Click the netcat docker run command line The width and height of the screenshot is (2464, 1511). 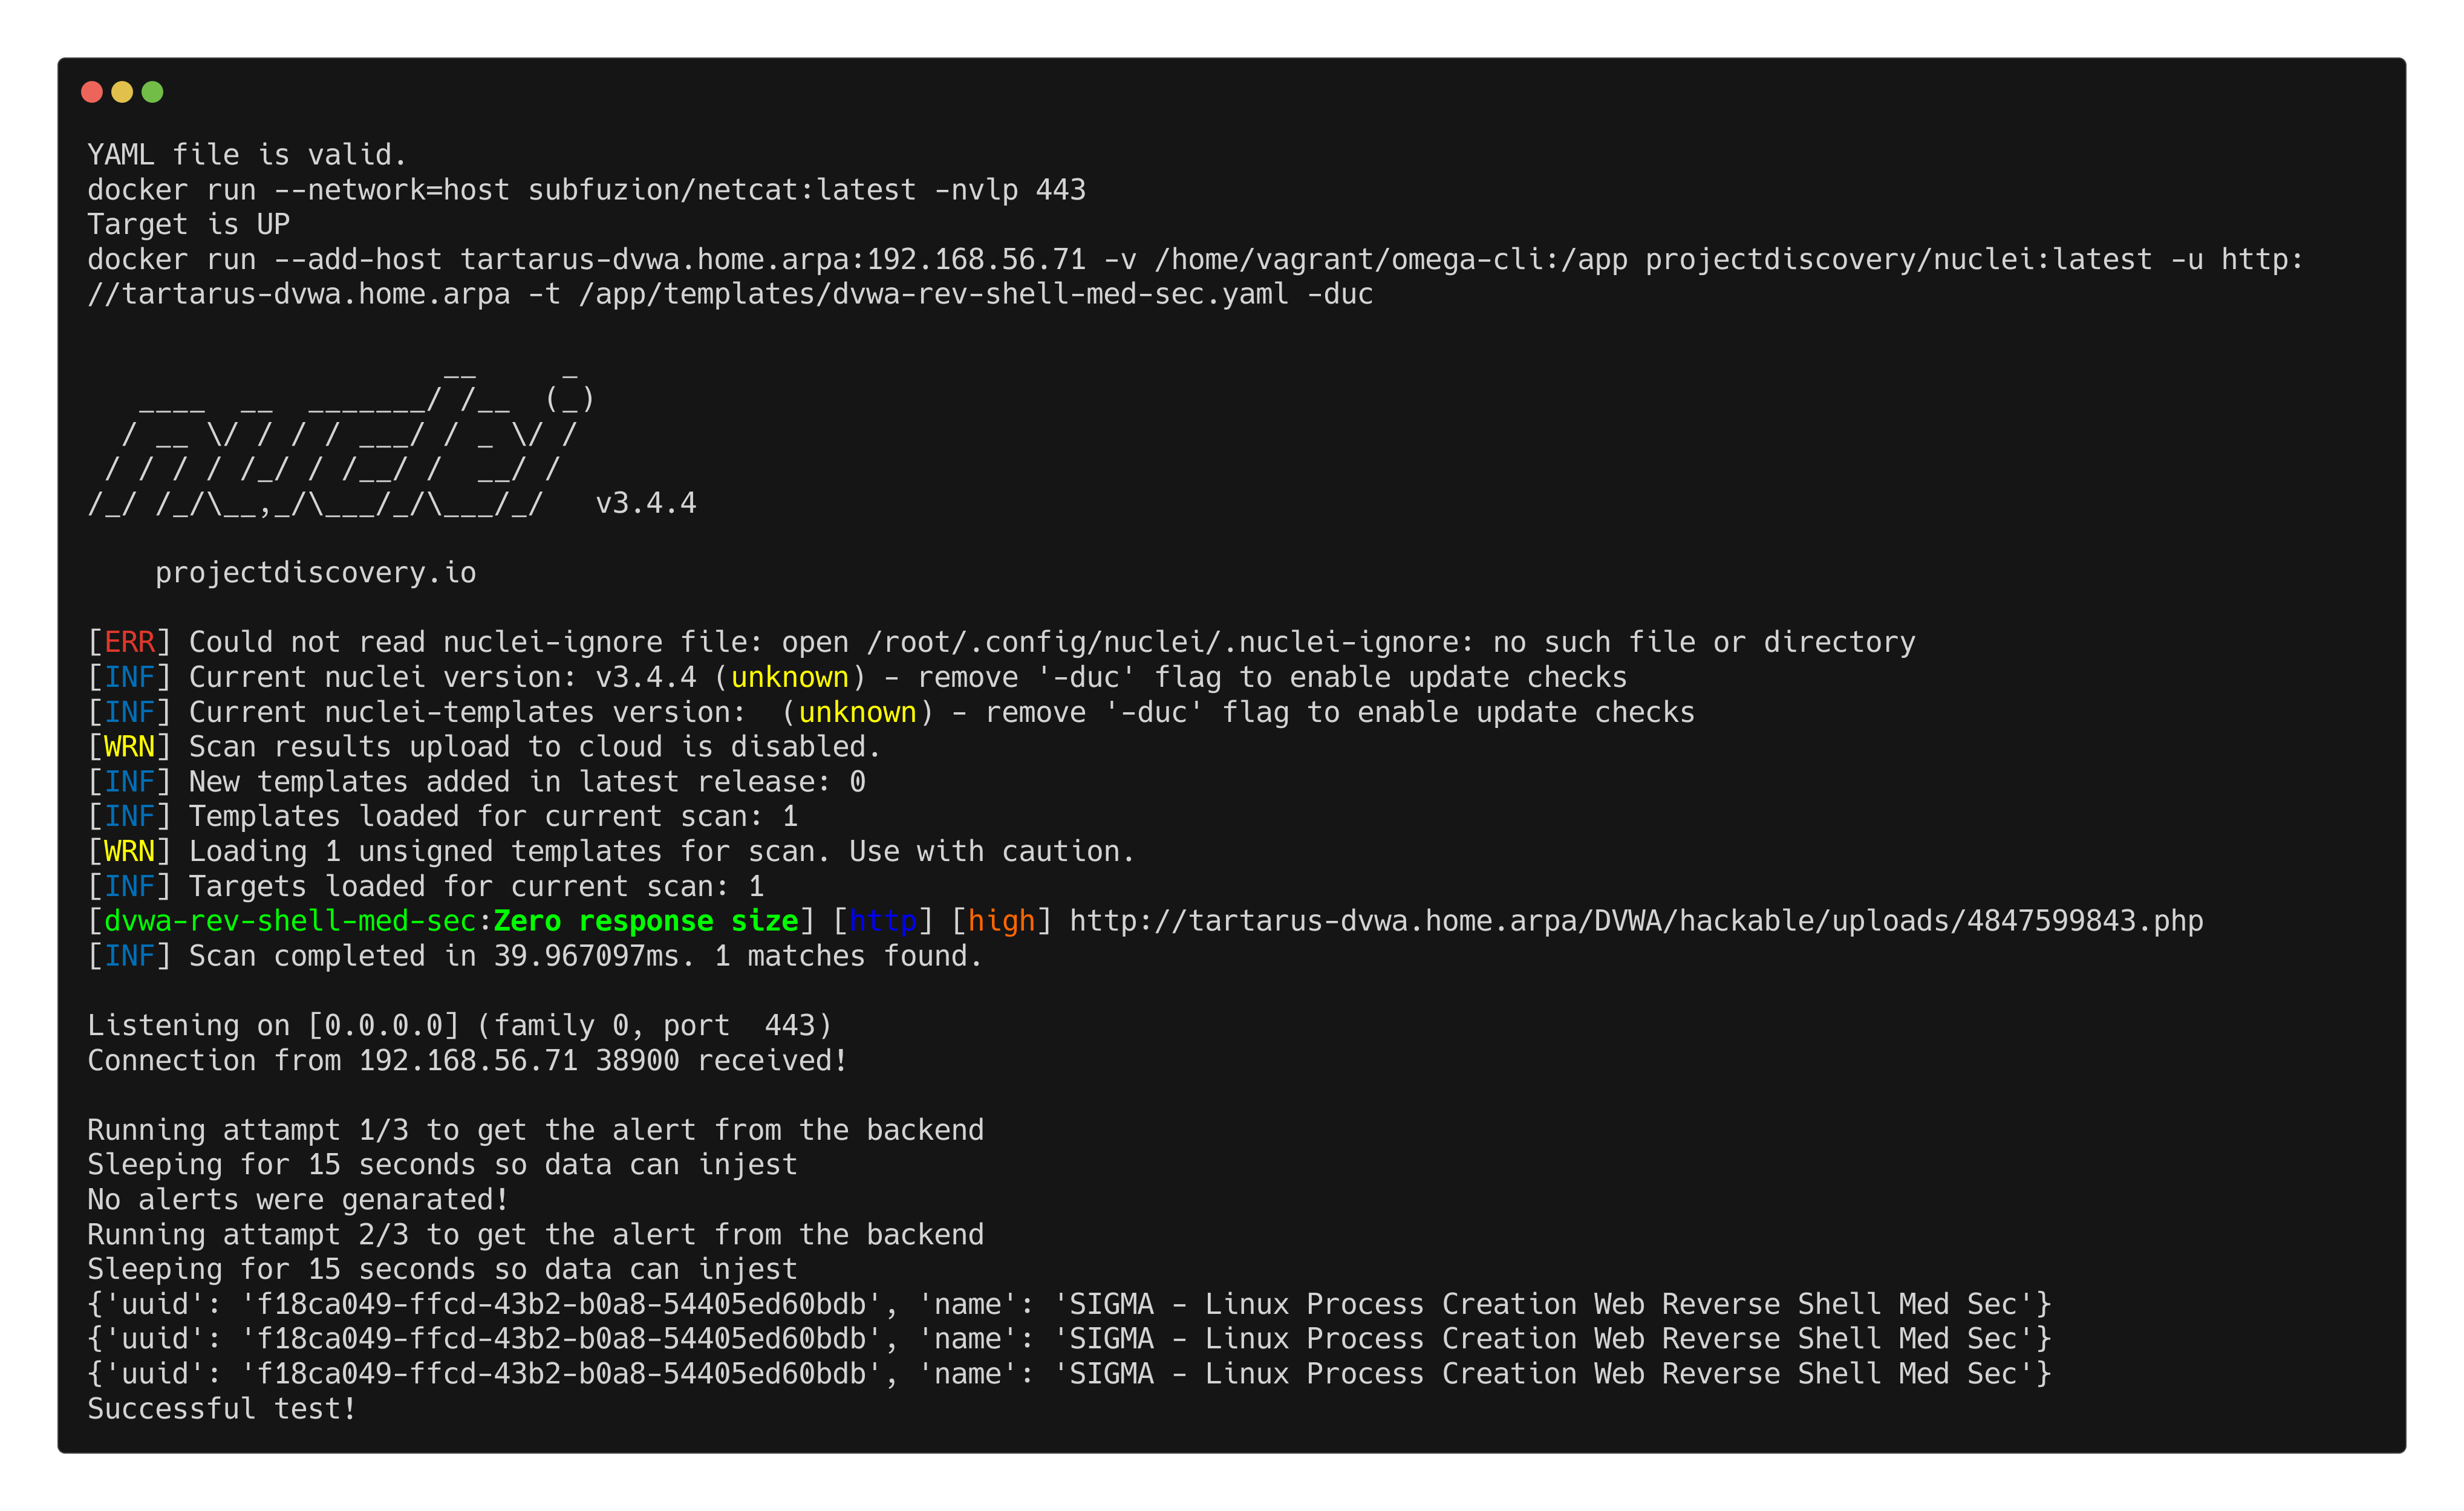tap(586, 190)
